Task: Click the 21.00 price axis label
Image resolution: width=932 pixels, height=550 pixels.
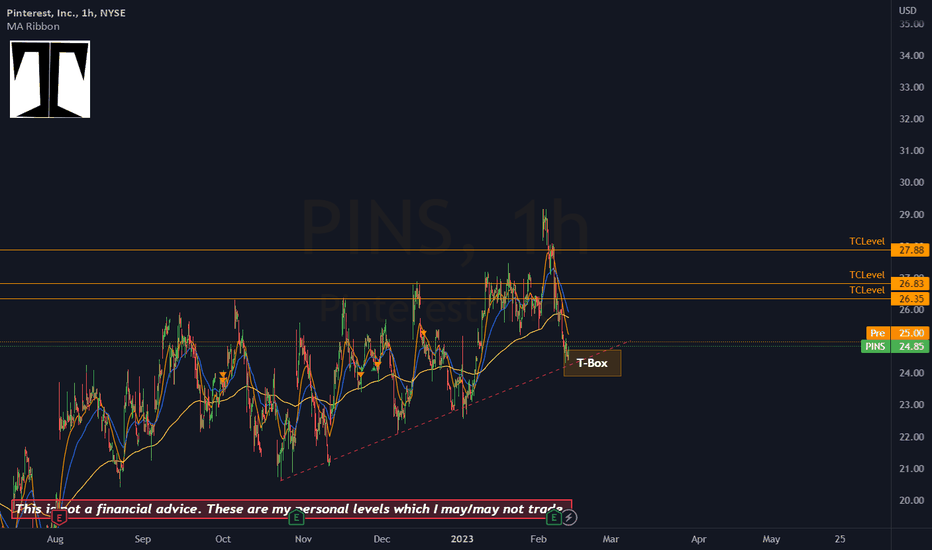Action: point(911,469)
